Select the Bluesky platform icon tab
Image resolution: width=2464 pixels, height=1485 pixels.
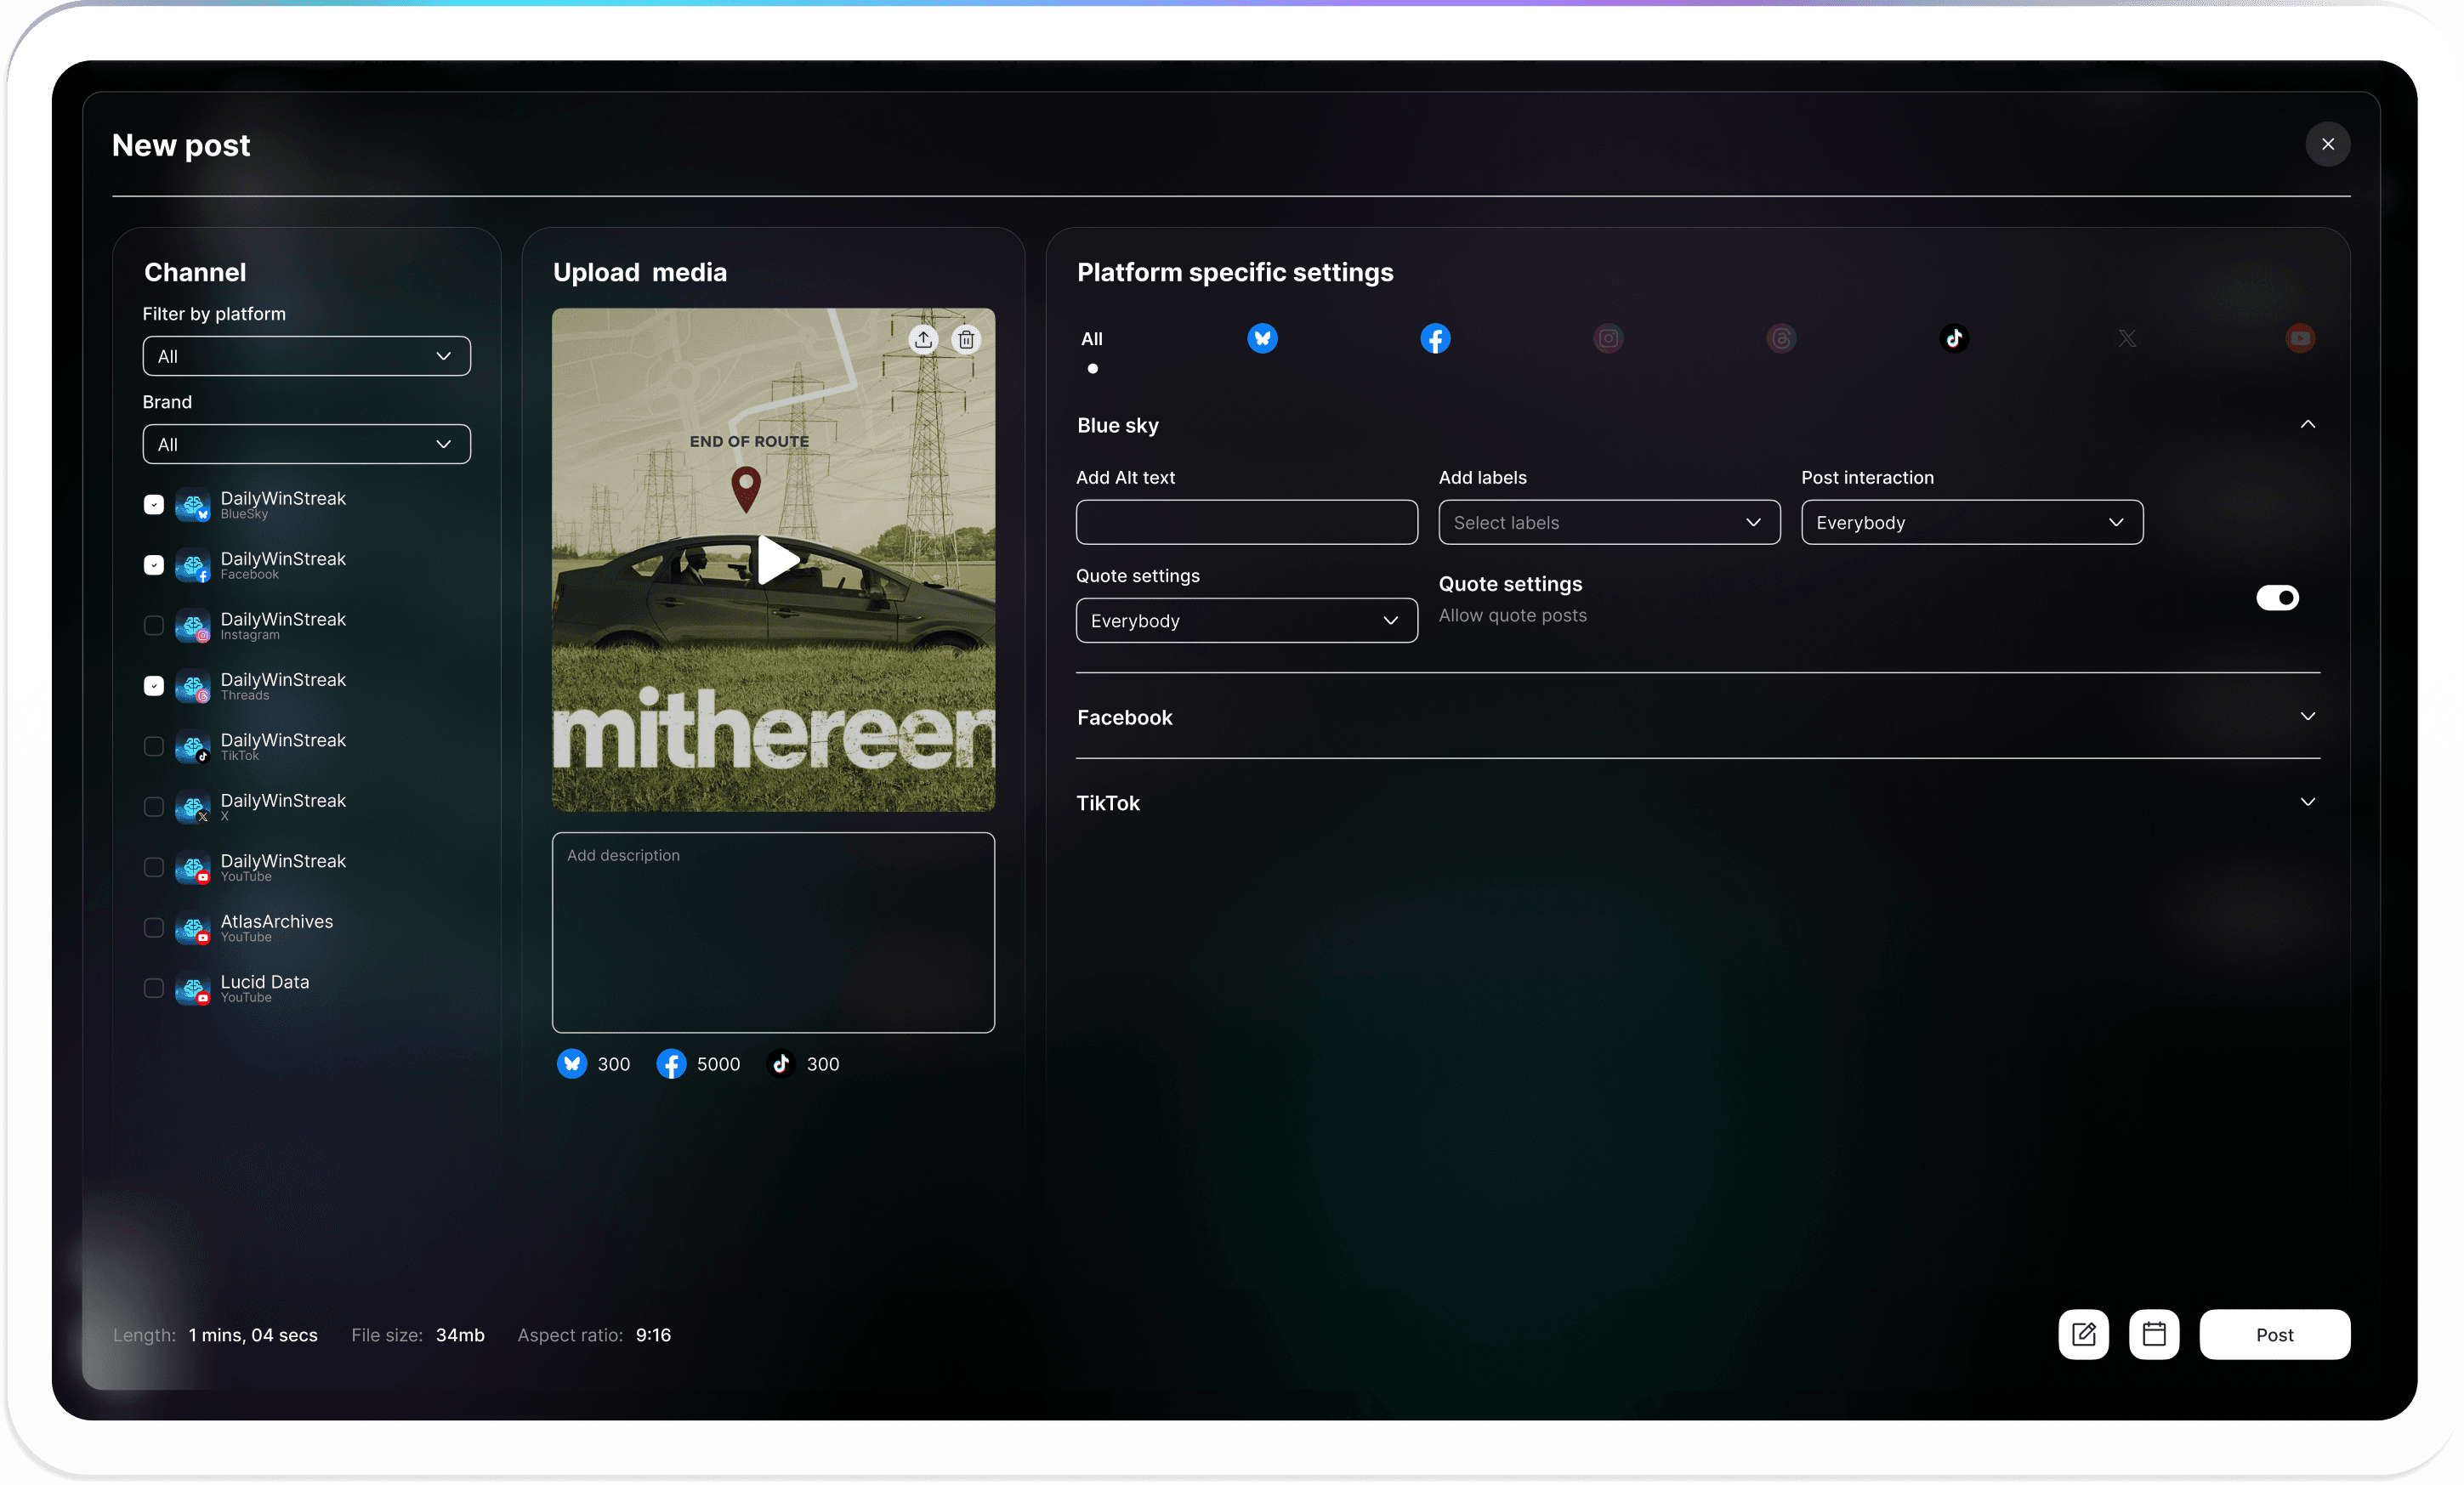pos(1262,339)
